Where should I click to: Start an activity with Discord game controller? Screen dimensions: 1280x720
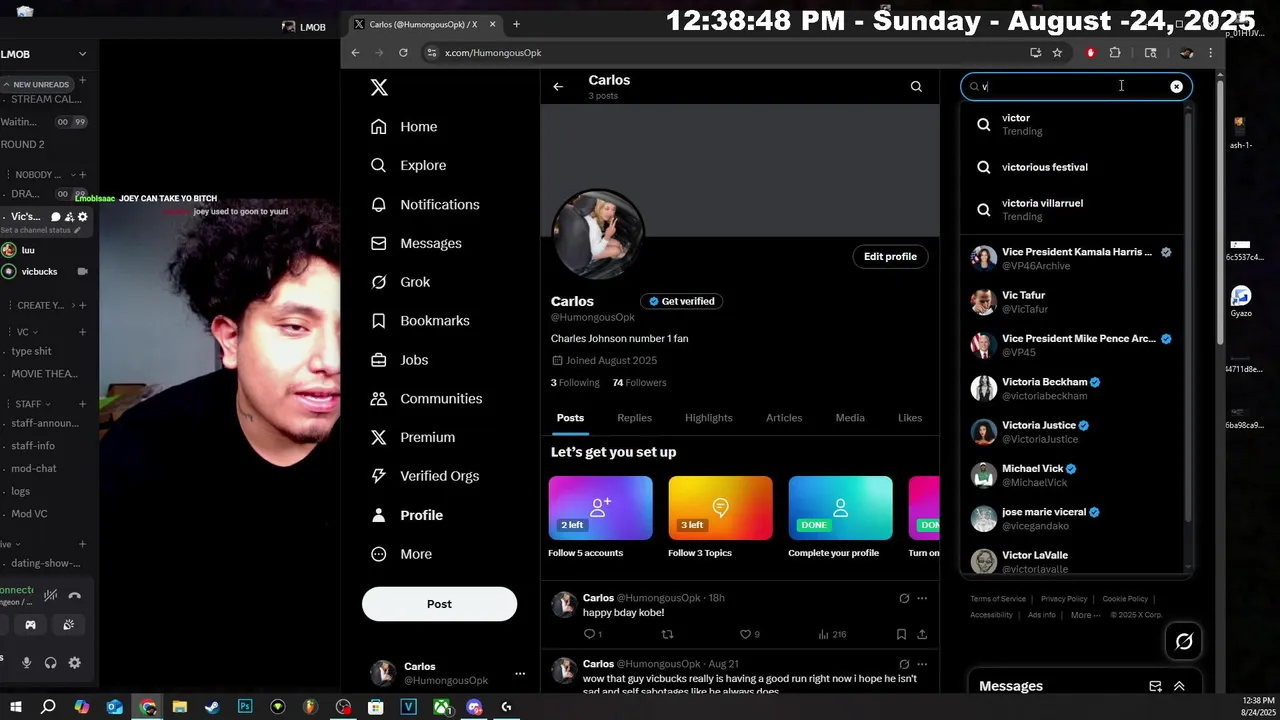30,625
